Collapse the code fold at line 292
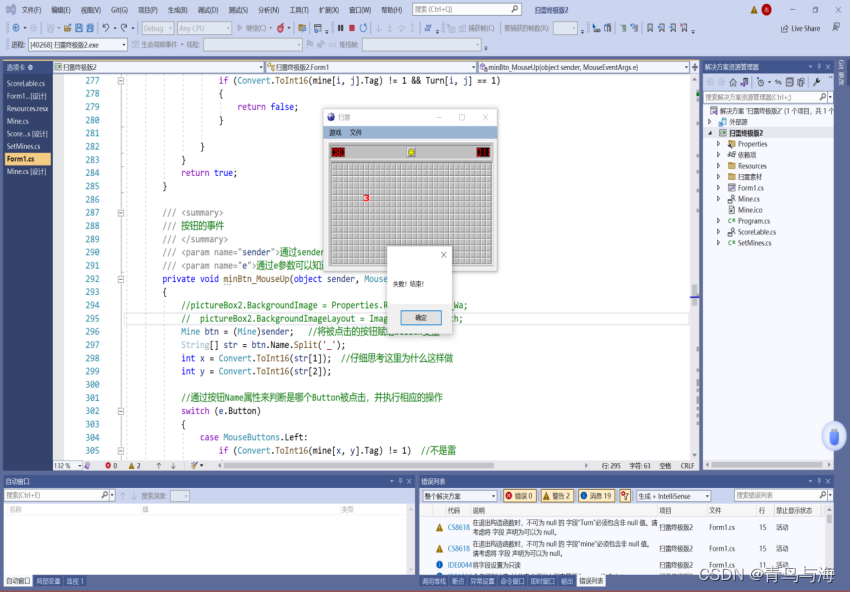 tap(120, 279)
